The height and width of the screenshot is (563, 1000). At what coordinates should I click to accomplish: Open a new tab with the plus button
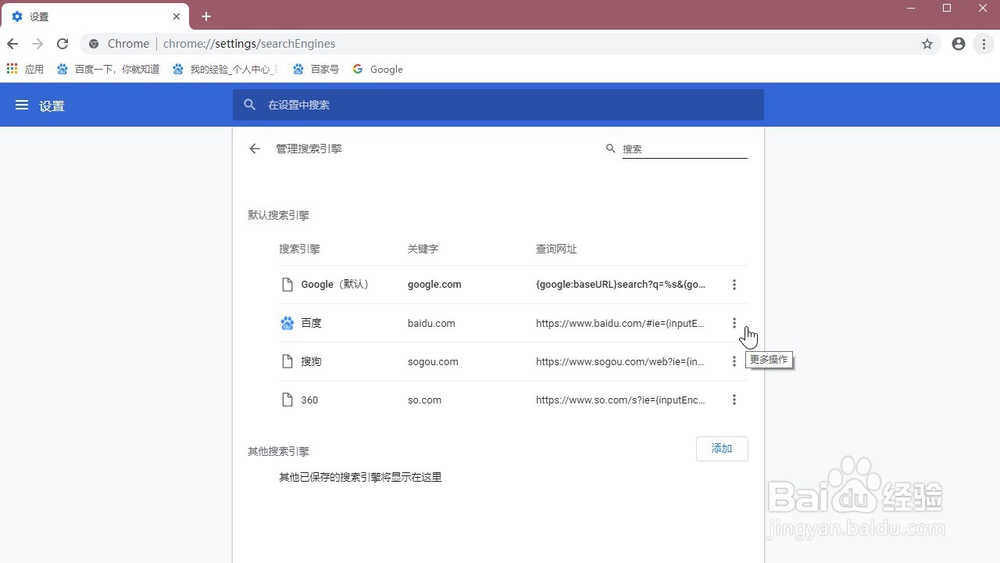coord(206,17)
